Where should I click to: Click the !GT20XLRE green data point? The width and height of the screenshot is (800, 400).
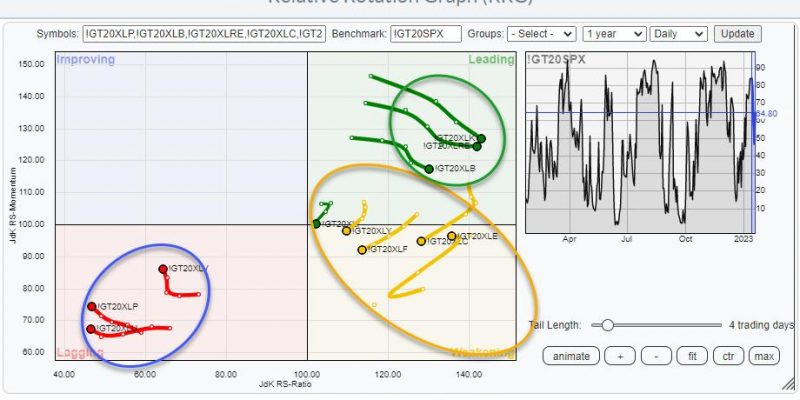(x=477, y=146)
